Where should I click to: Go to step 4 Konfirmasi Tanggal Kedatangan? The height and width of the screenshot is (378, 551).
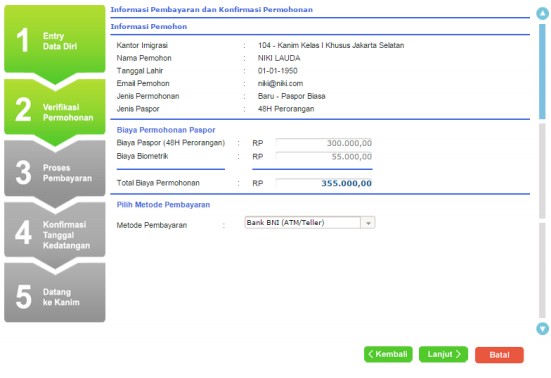coord(55,235)
